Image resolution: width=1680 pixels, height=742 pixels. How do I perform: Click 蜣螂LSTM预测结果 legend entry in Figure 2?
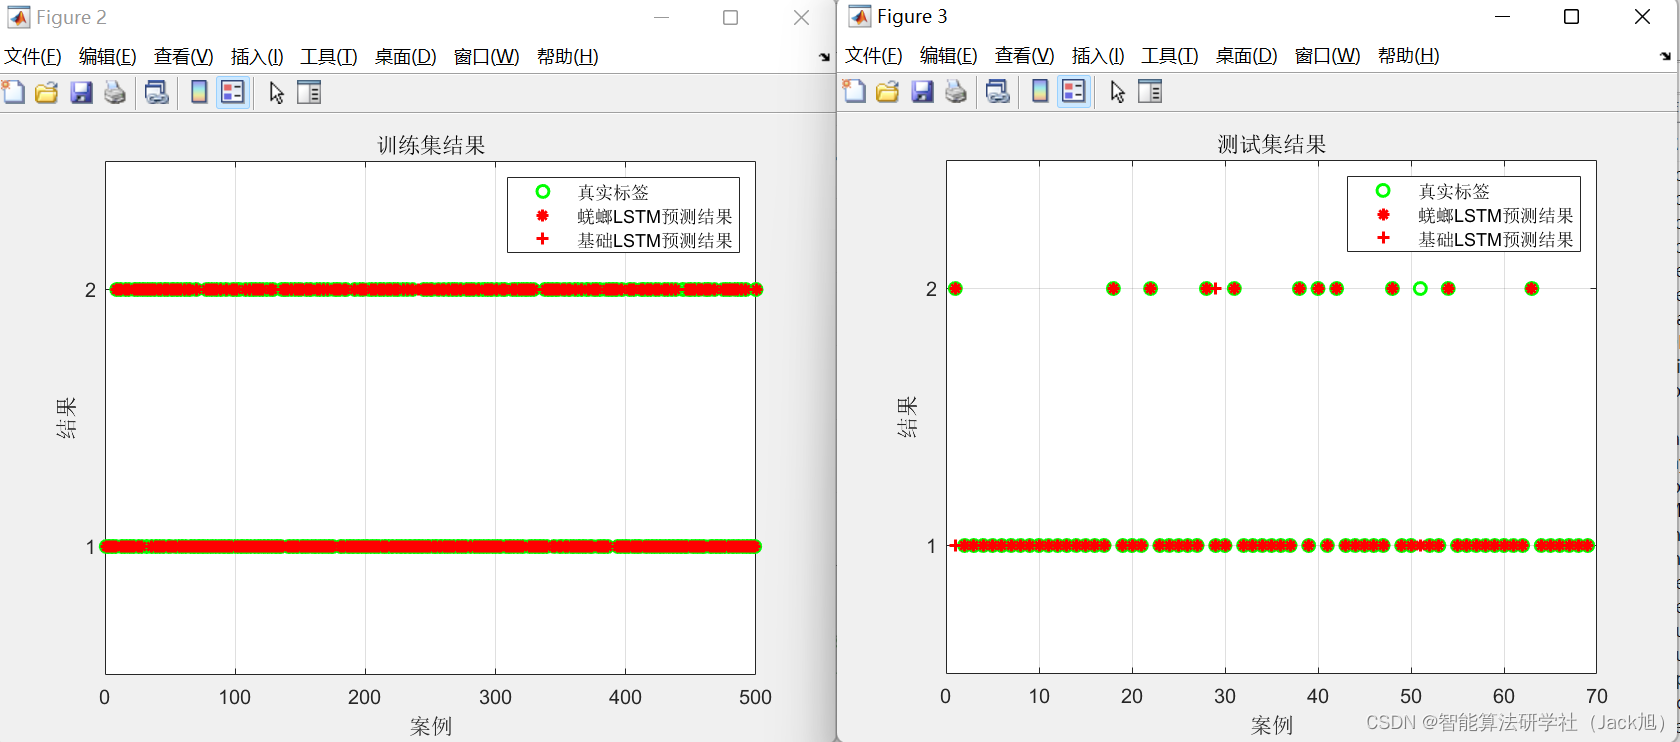pos(655,216)
